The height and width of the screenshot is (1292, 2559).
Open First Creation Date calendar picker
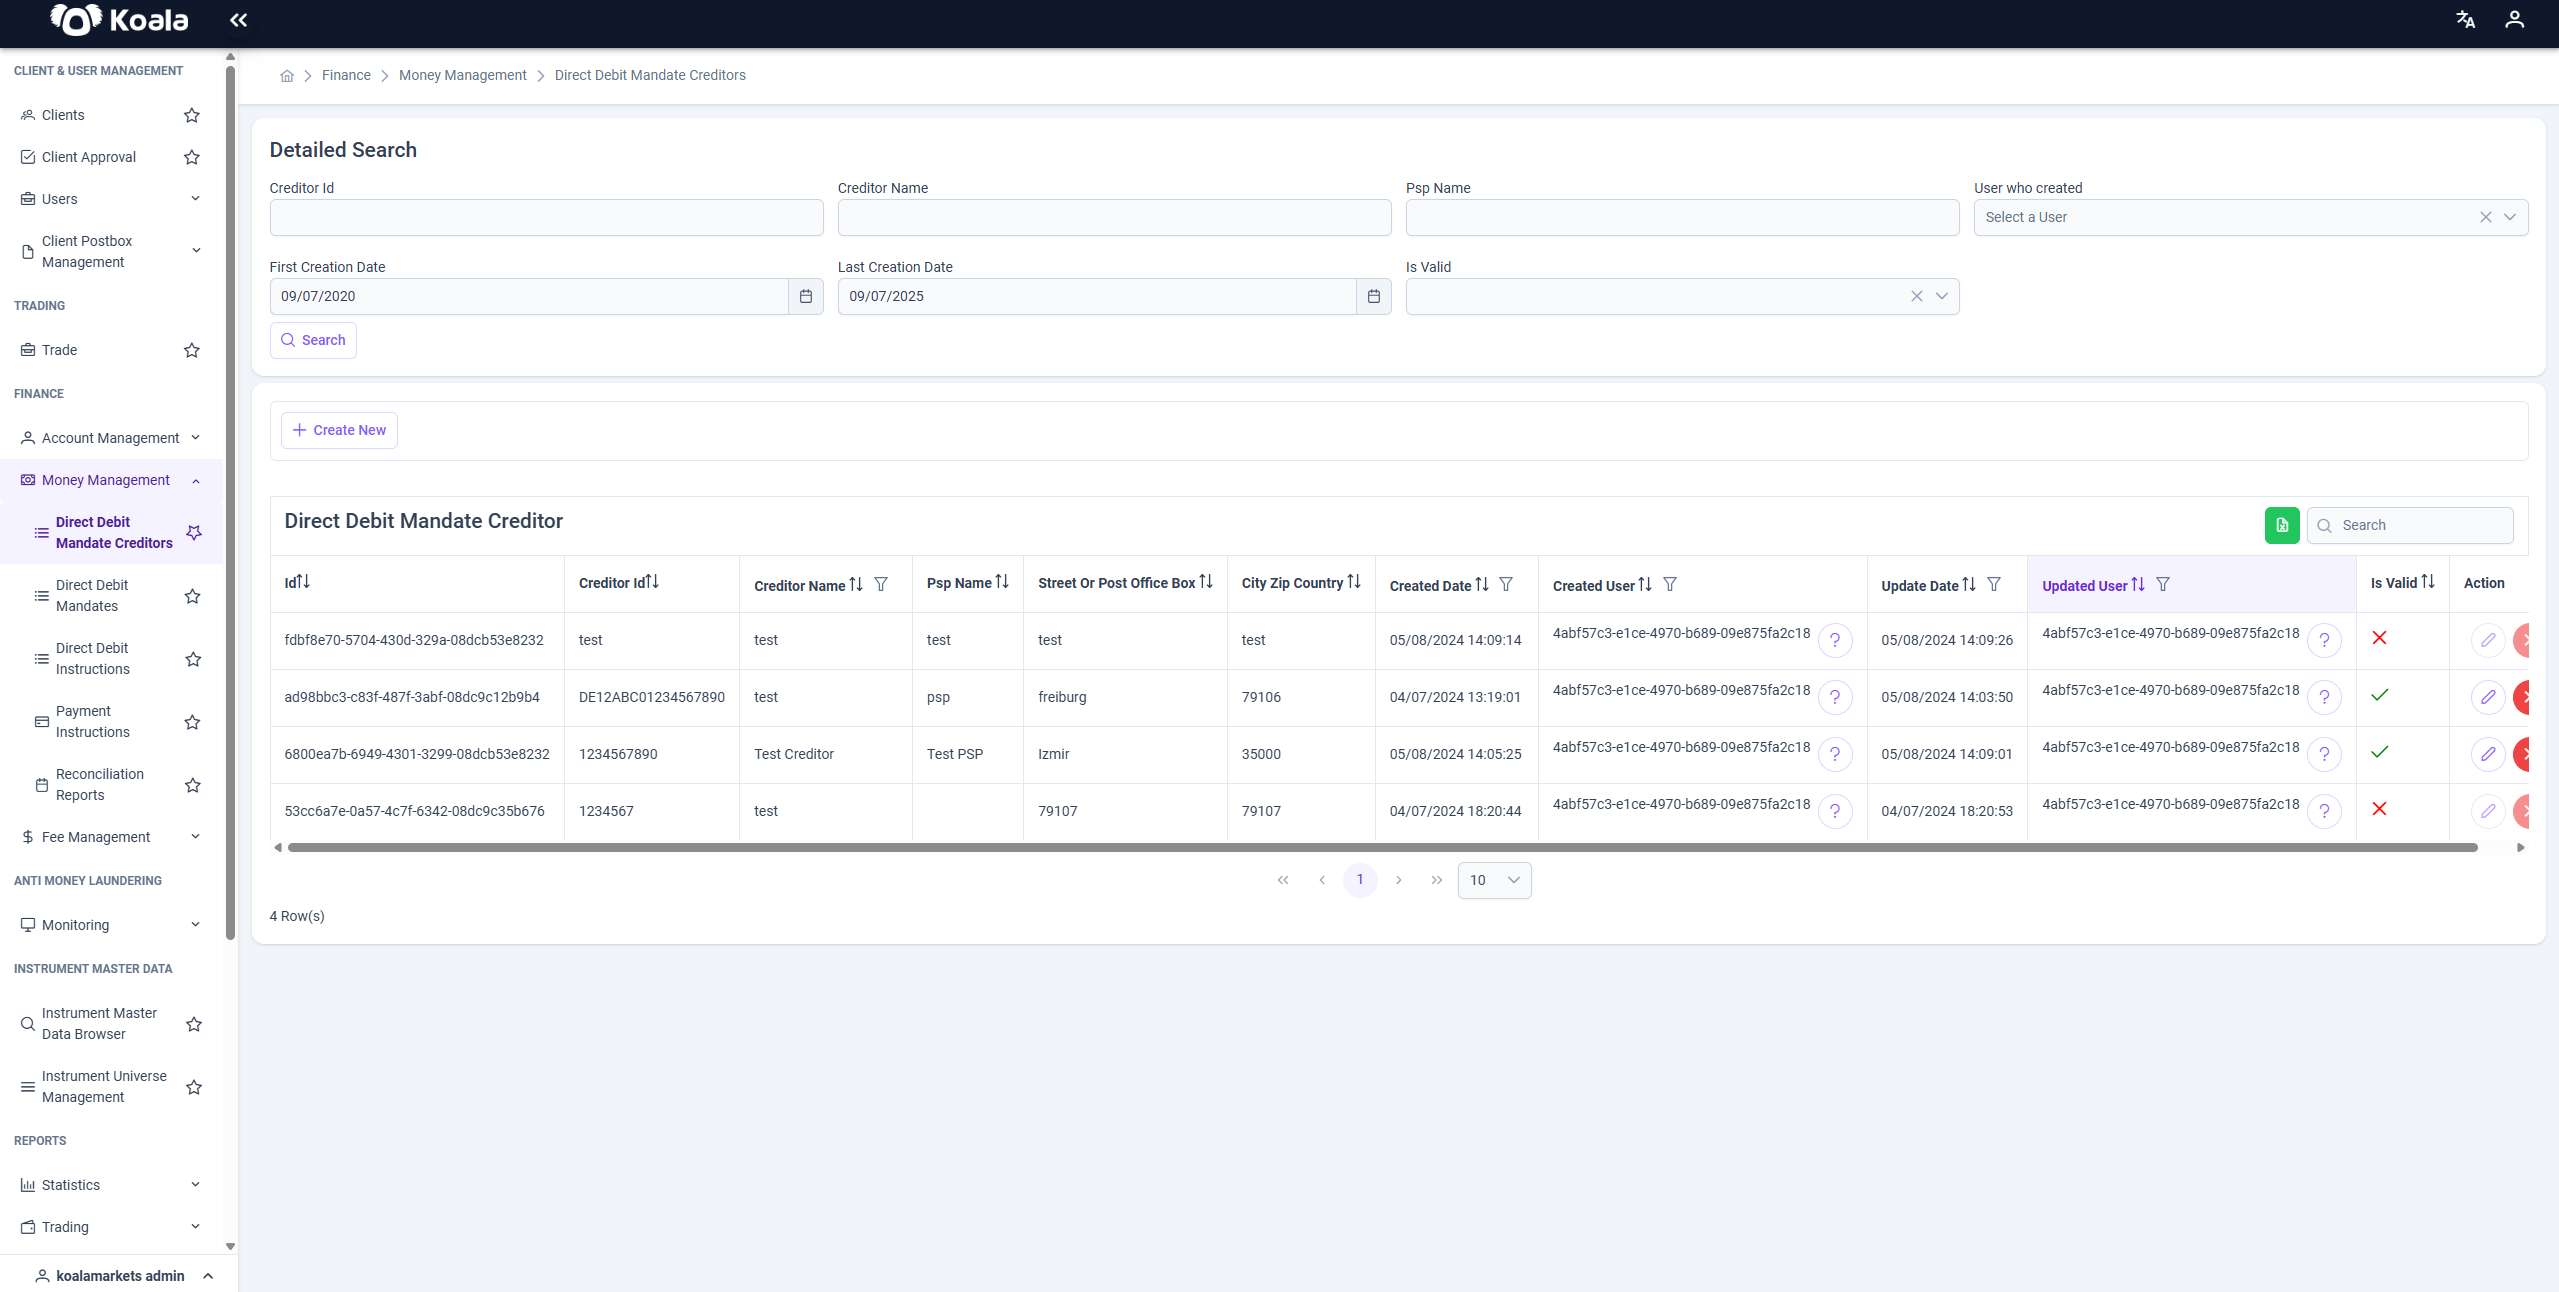click(806, 296)
